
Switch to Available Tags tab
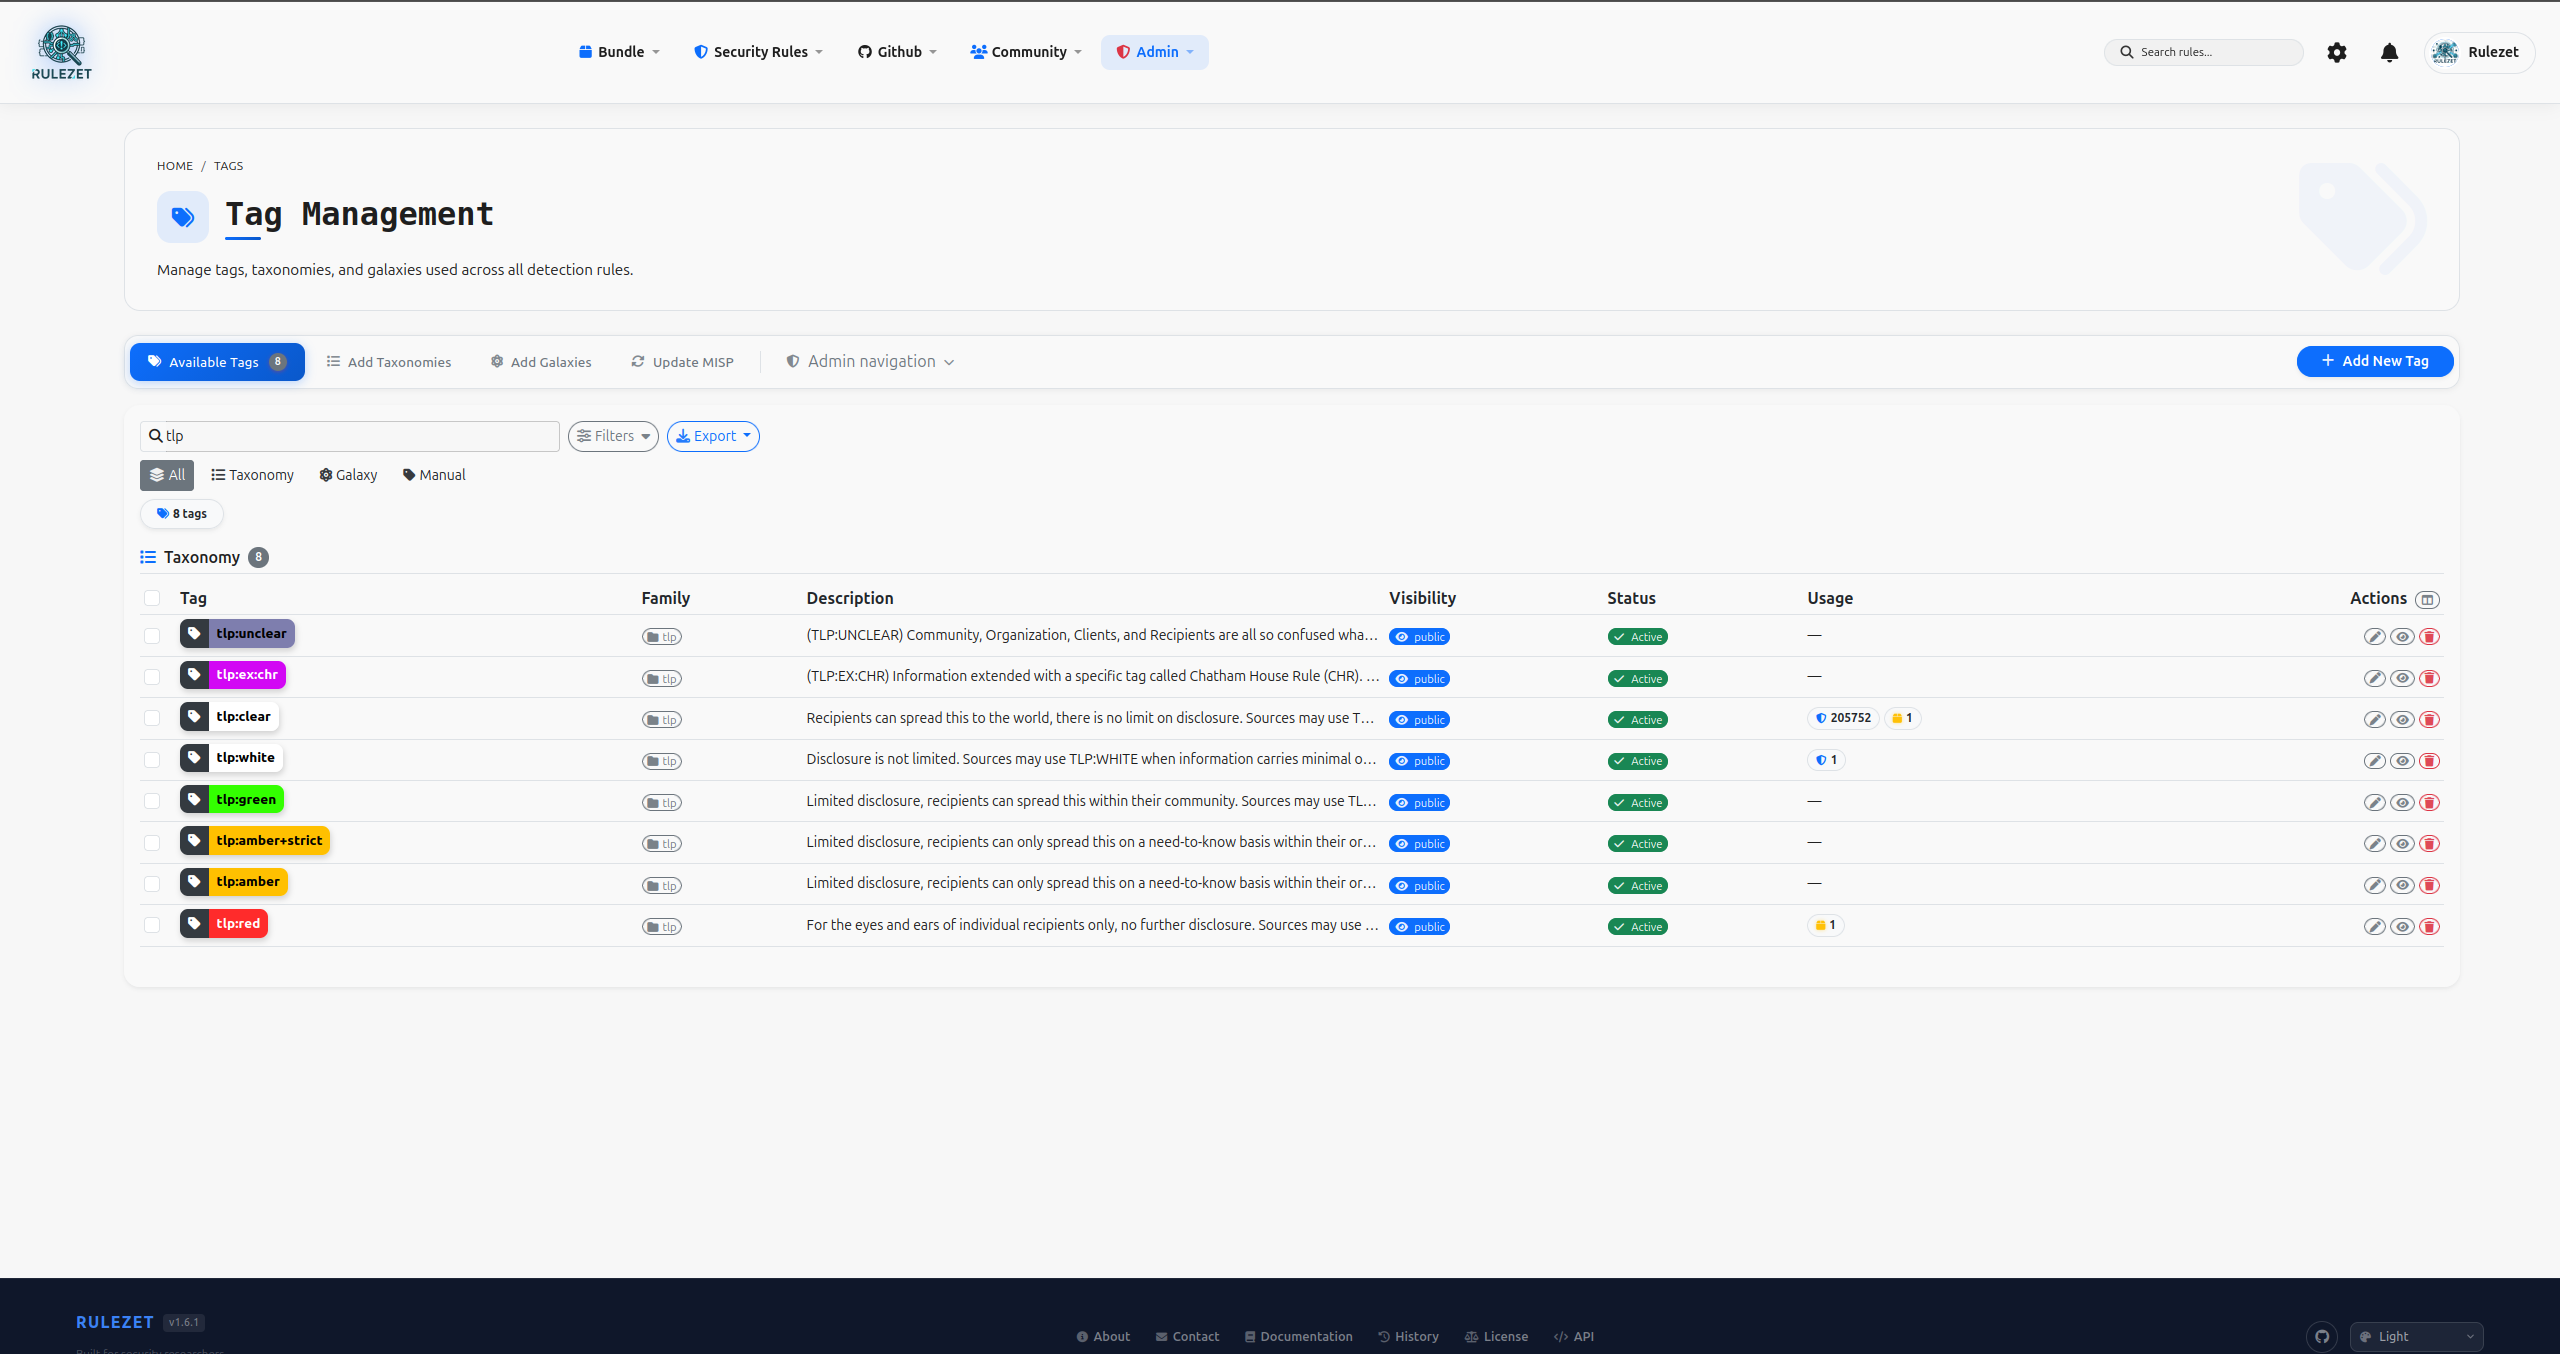point(217,362)
